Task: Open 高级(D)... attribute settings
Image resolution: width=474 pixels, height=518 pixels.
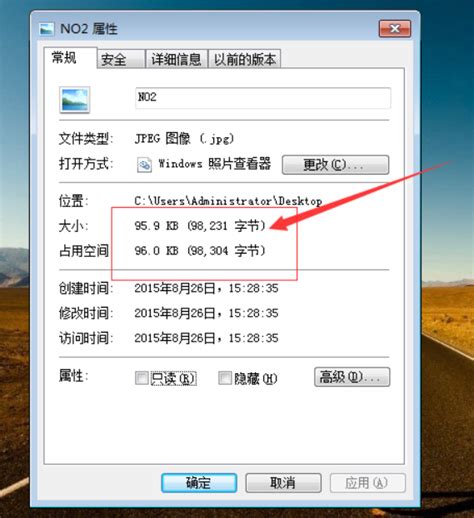Action: pos(352,377)
